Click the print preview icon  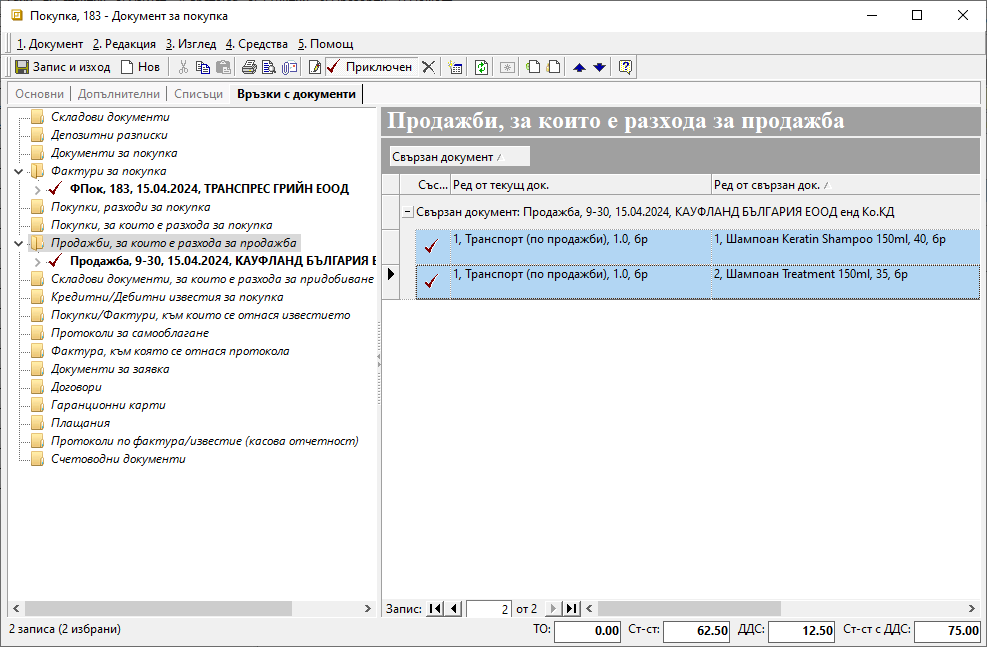pyautogui.click(x=268, y=67)
